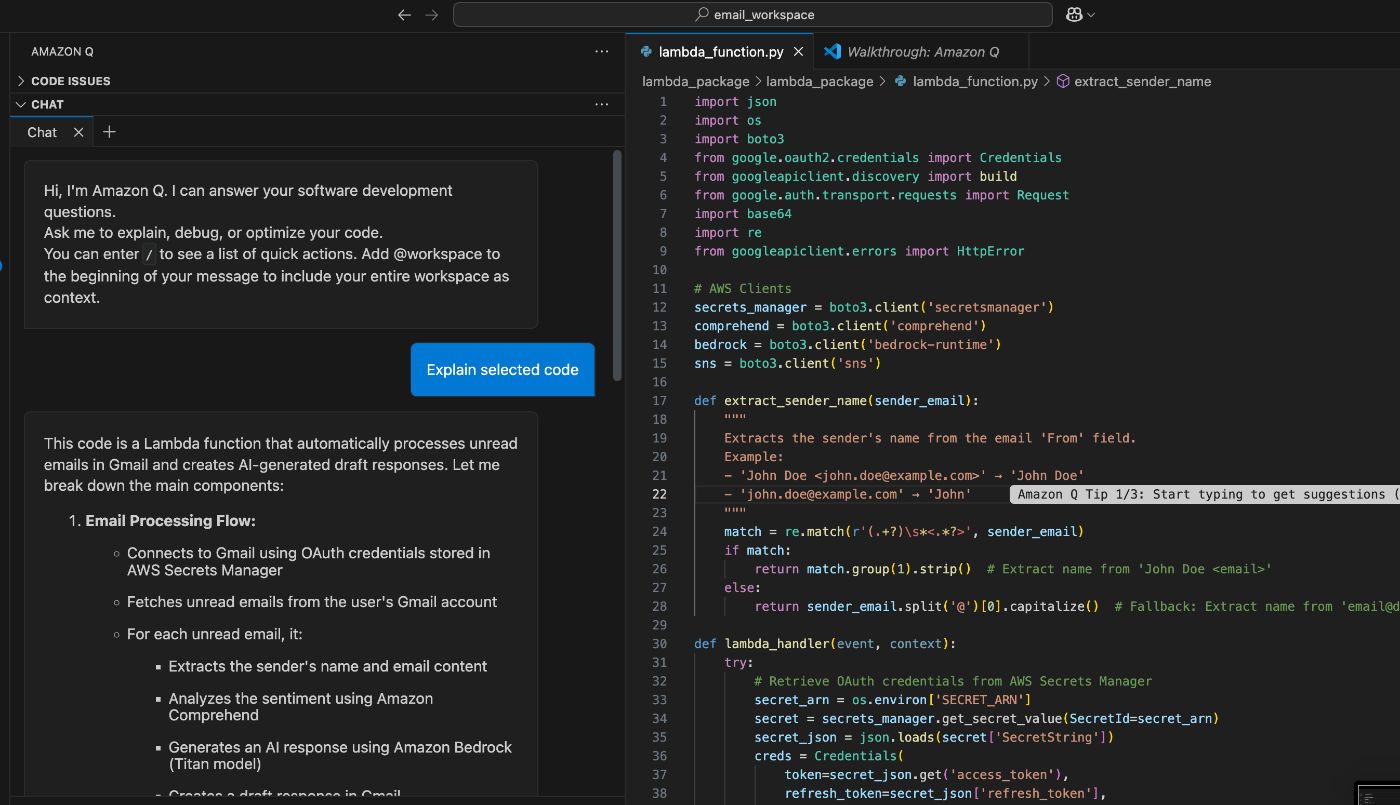Open the Amazon Q panel ellipsis menu

point(601,51)
